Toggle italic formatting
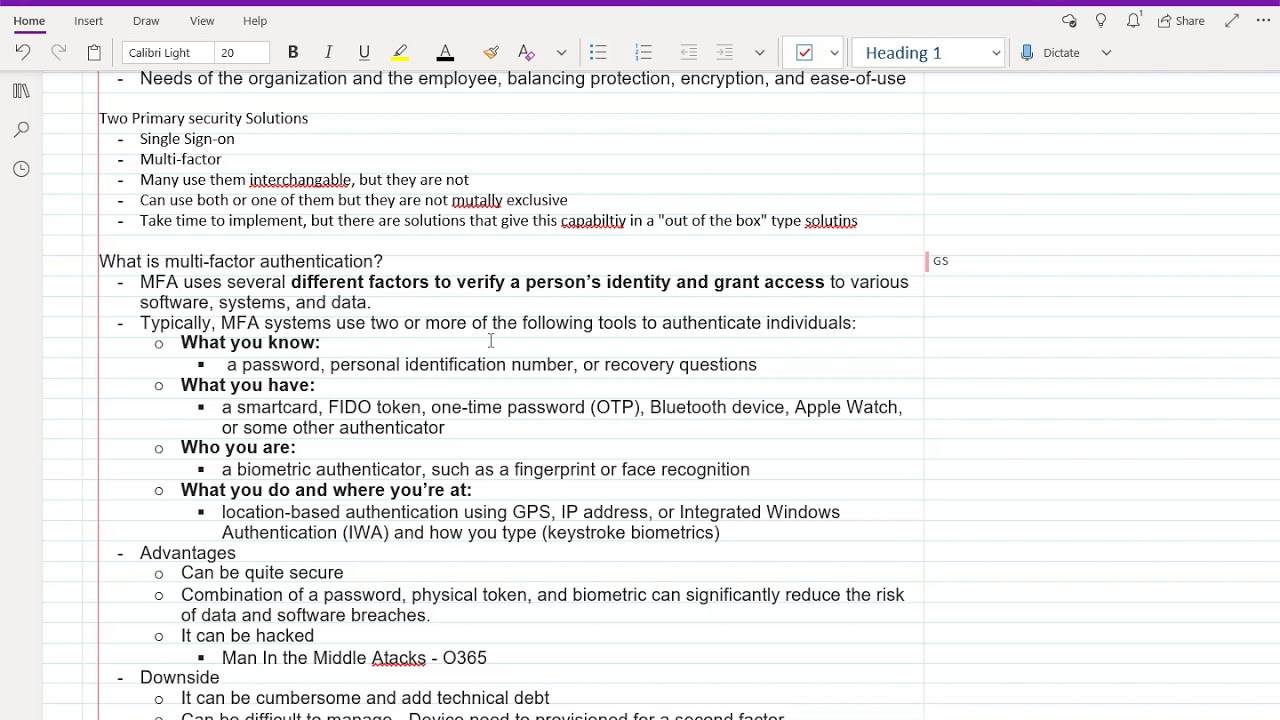This screenshot has width=1280, height=720. pos(328,52)
